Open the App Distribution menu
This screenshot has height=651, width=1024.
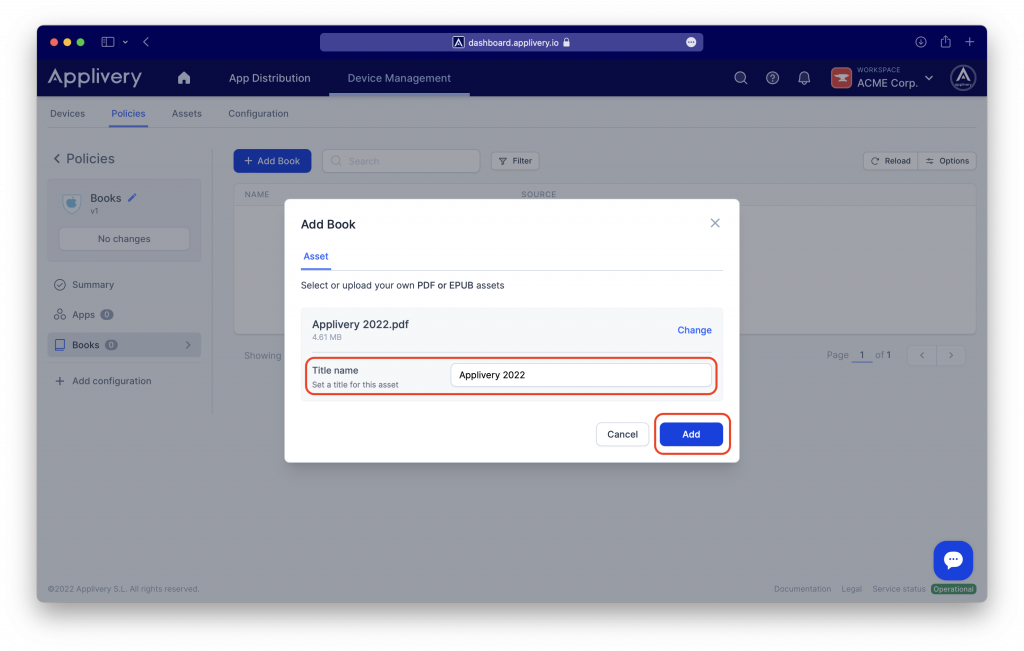click(270, 78)
